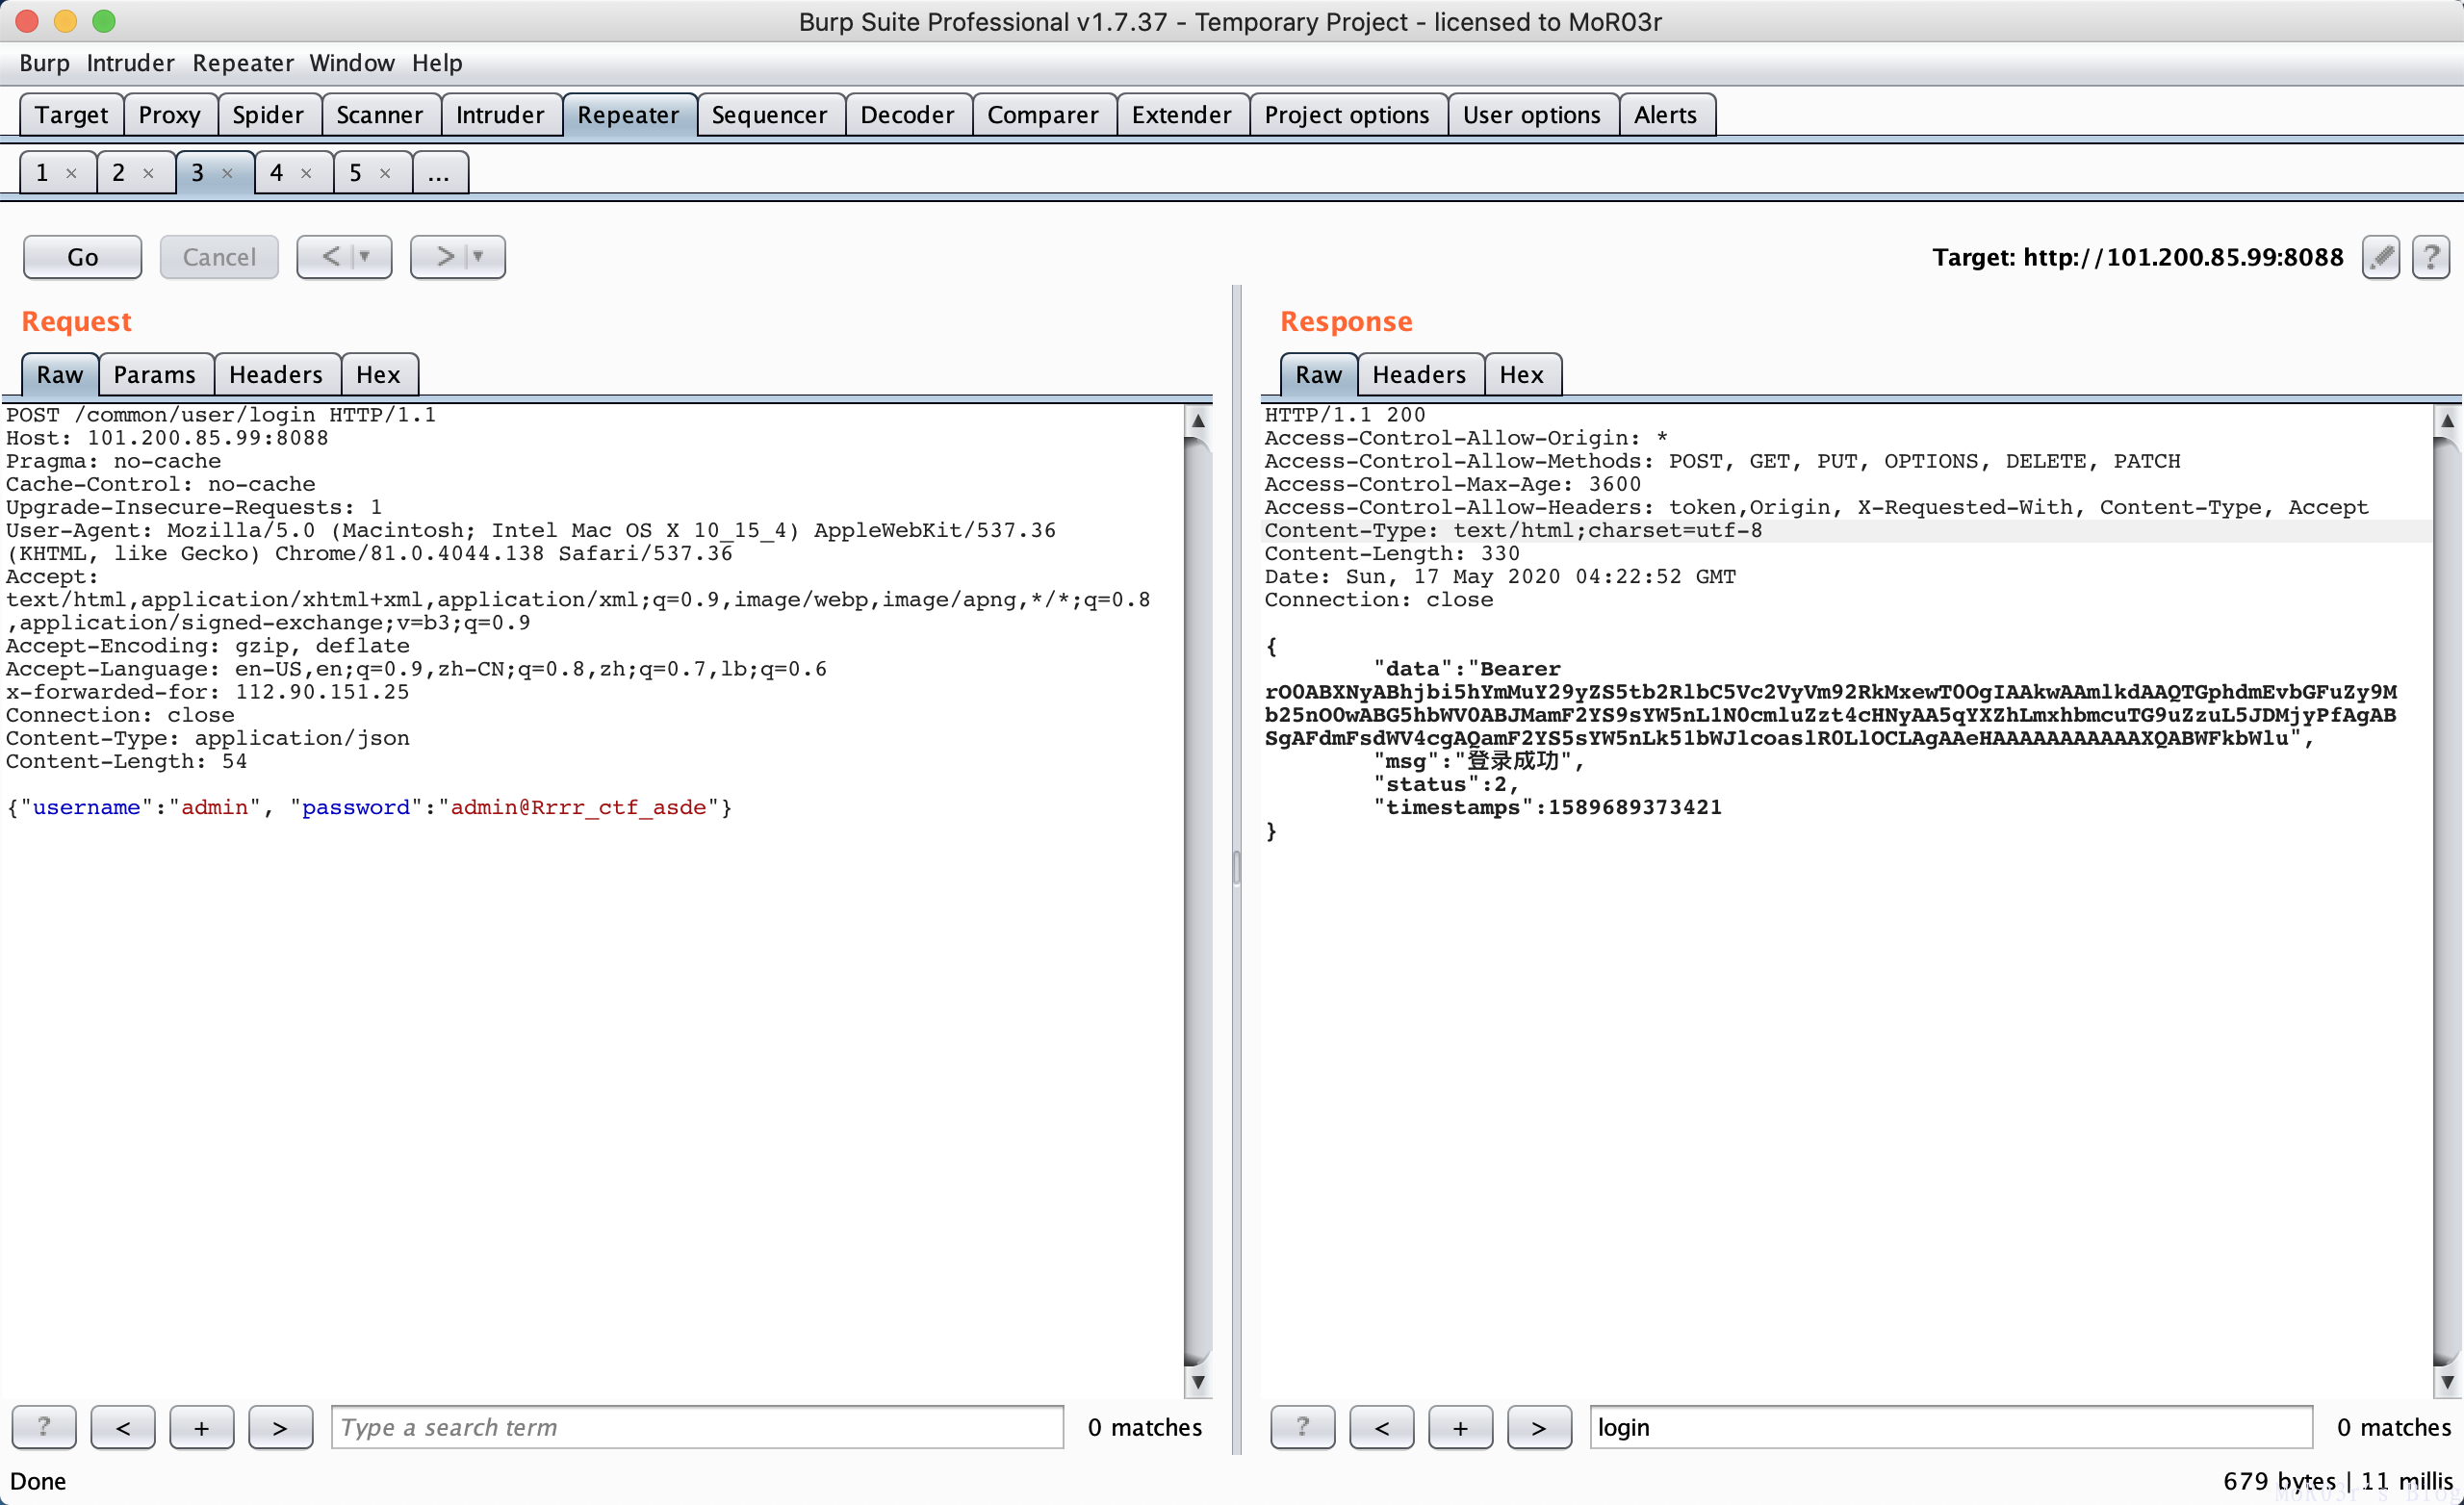Switch to the Comparer tab

1043,115
